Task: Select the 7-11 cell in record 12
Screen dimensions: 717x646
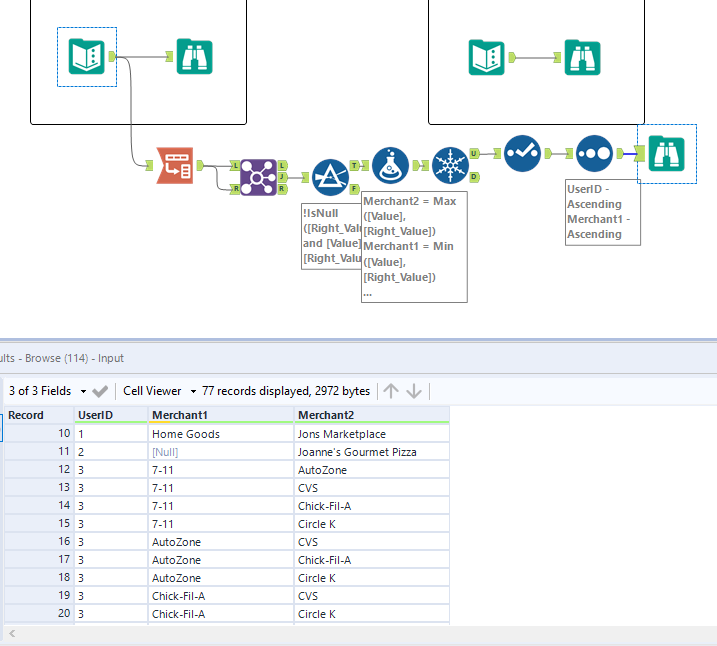Action: 221,470
